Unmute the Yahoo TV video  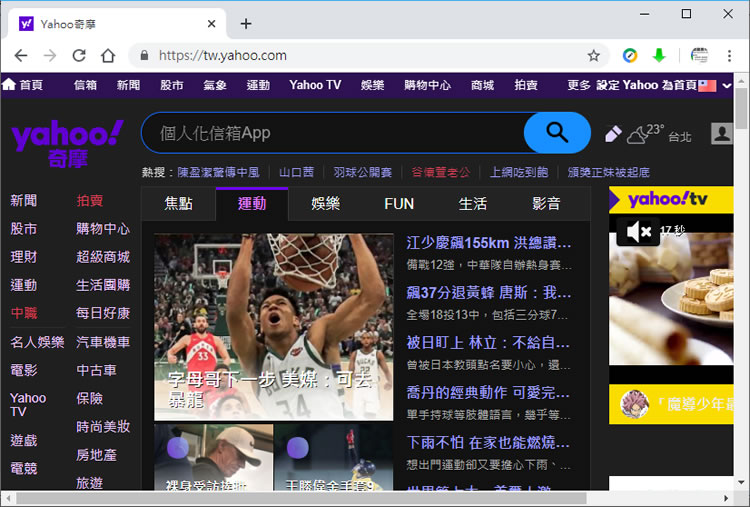(x=638, y=232)
